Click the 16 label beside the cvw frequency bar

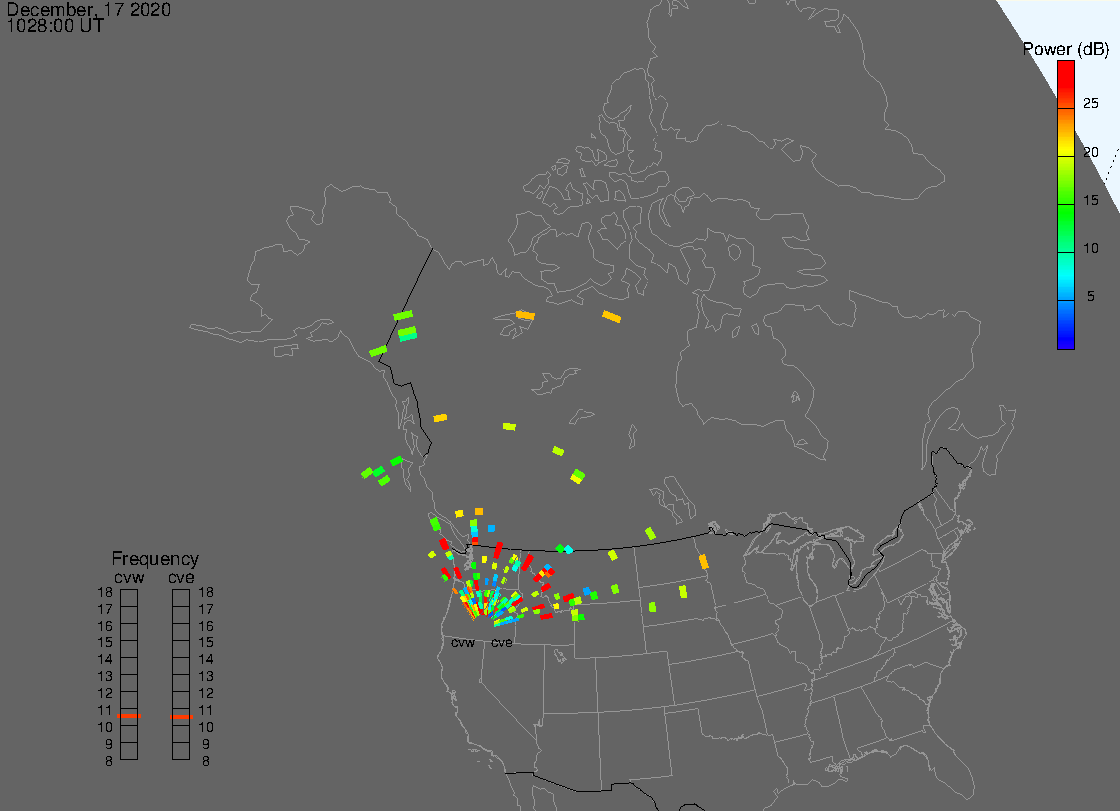click(x=105, y=626)
